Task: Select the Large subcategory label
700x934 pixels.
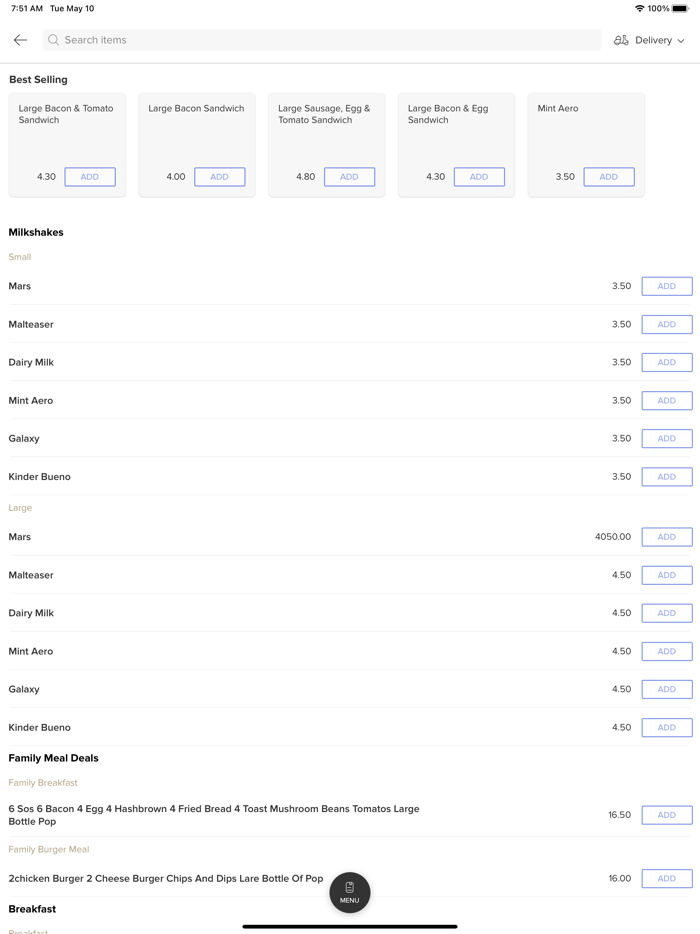Action: 20,508
